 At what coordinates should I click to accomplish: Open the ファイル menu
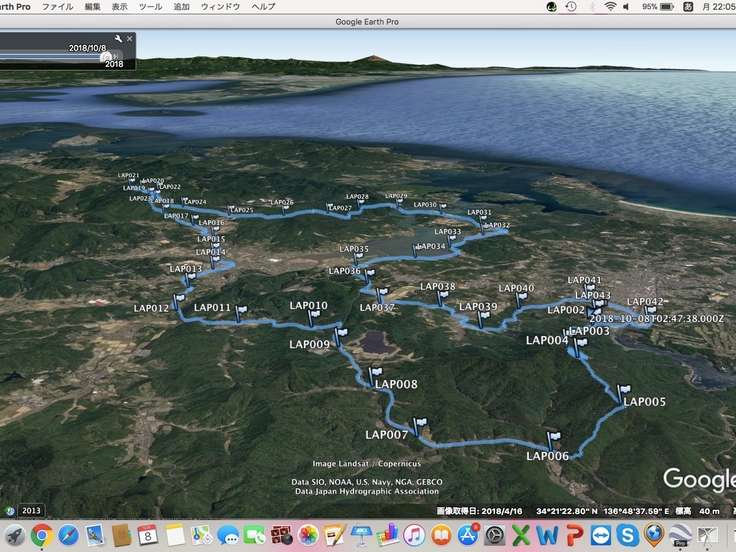(57, 6)
